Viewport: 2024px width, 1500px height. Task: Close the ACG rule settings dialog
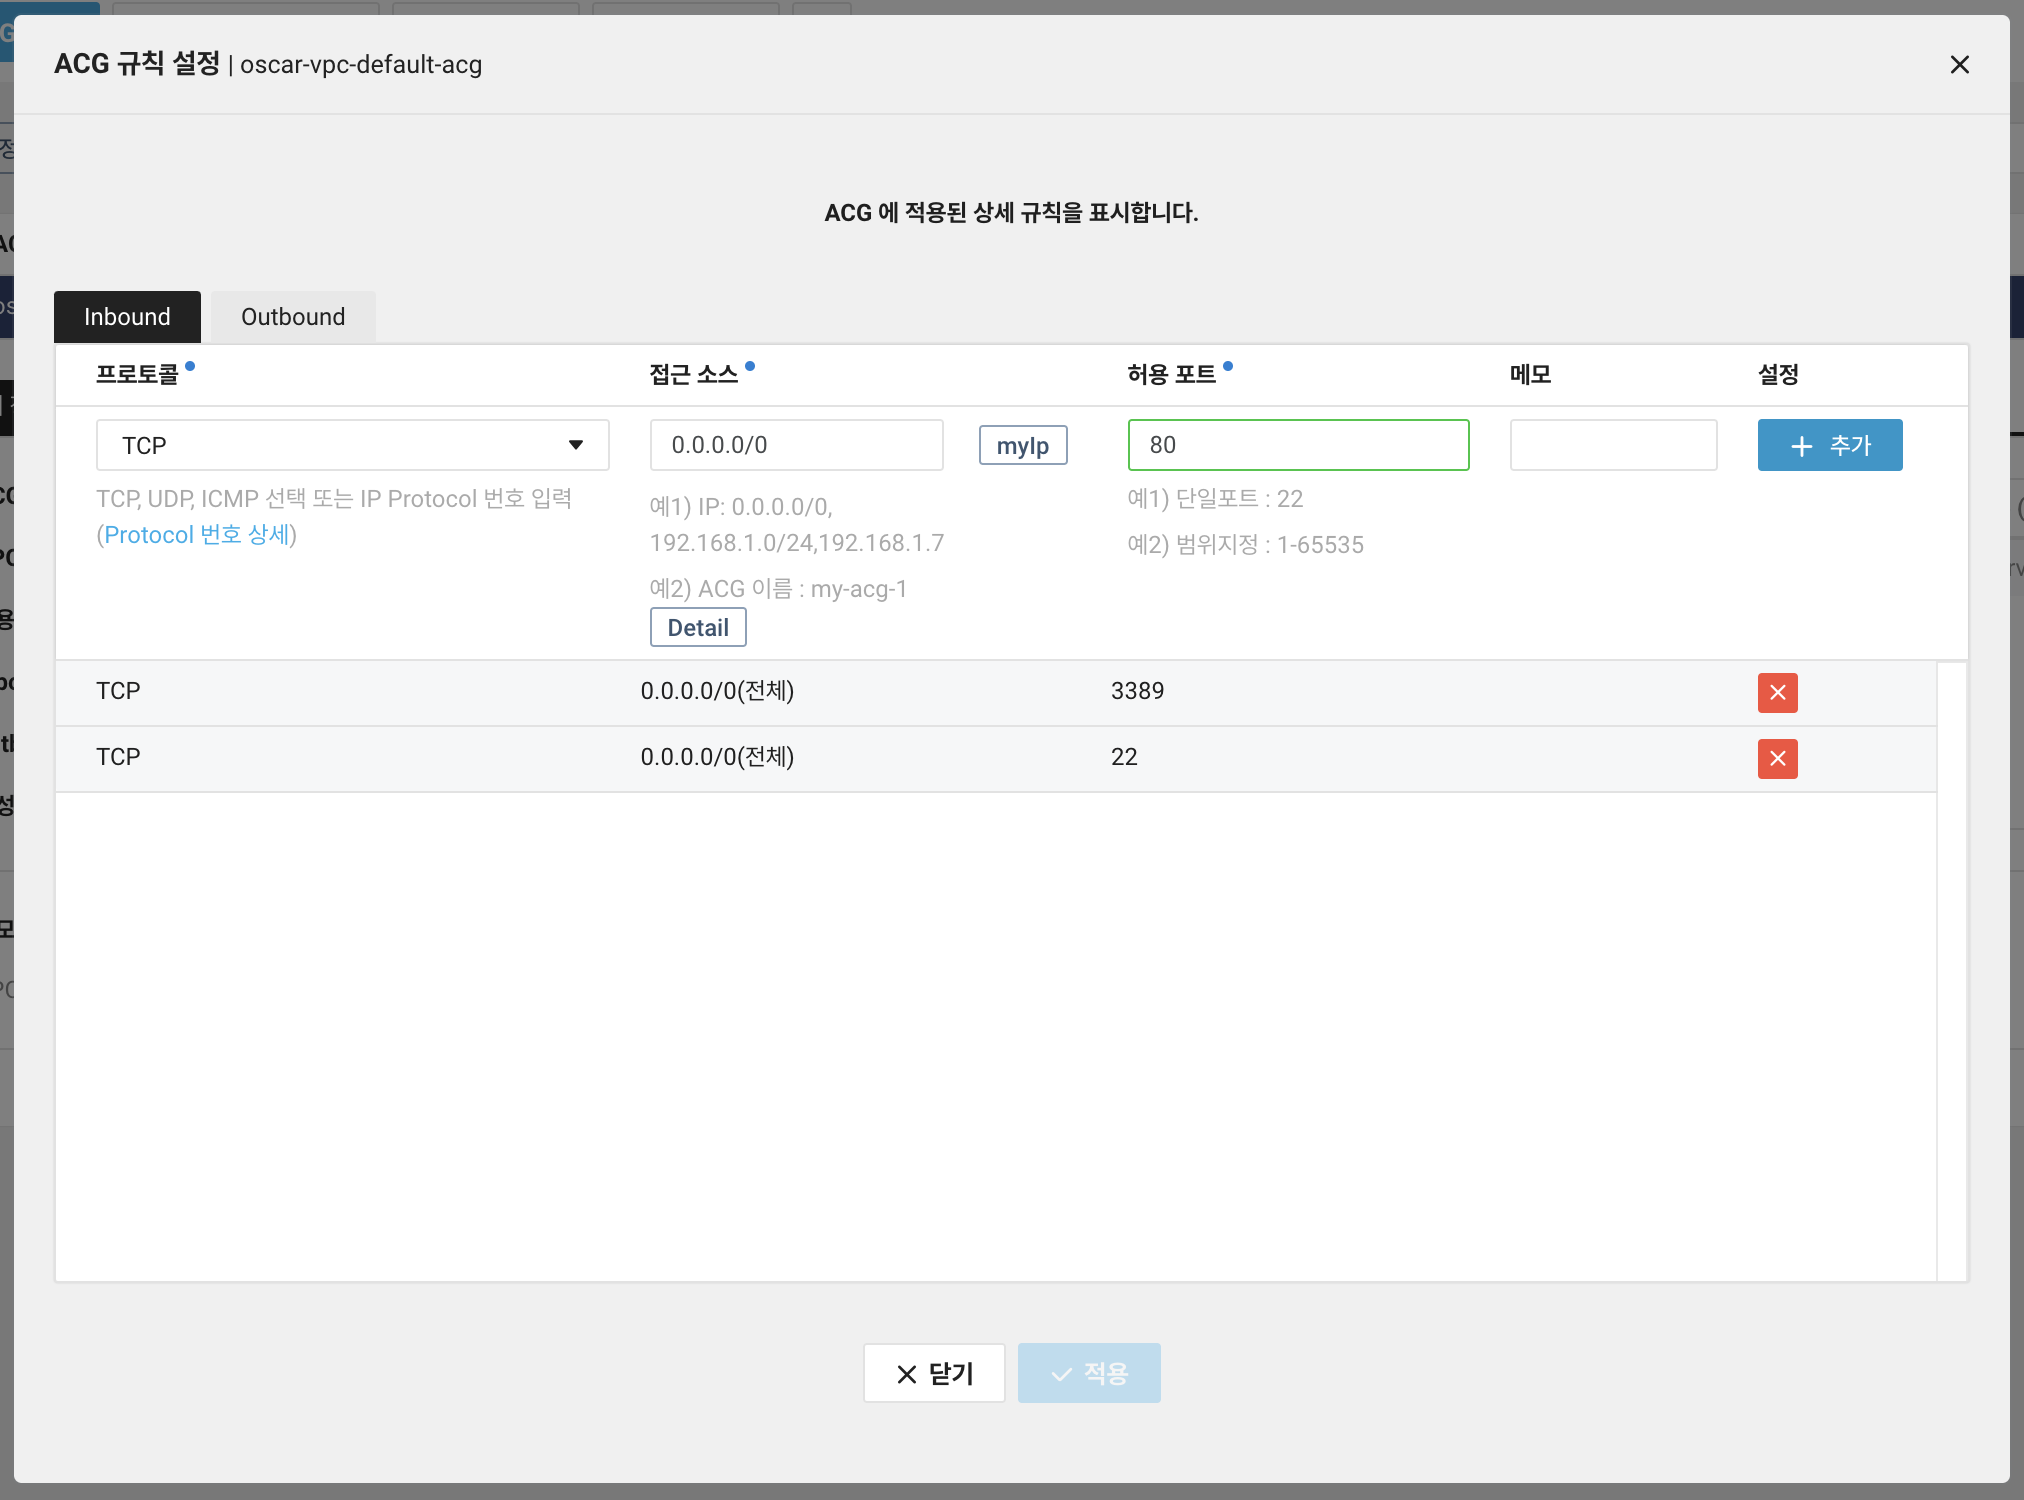click(1958, 65)
